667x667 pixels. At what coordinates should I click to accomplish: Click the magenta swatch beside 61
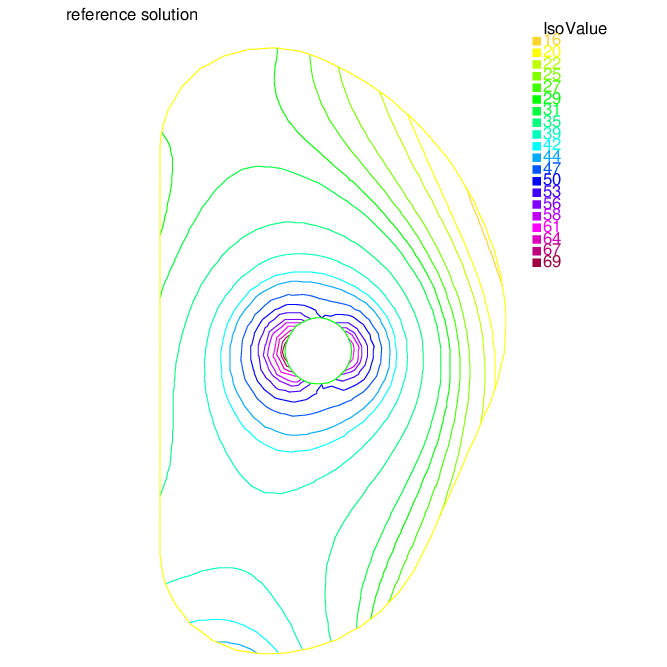[536, 227]
